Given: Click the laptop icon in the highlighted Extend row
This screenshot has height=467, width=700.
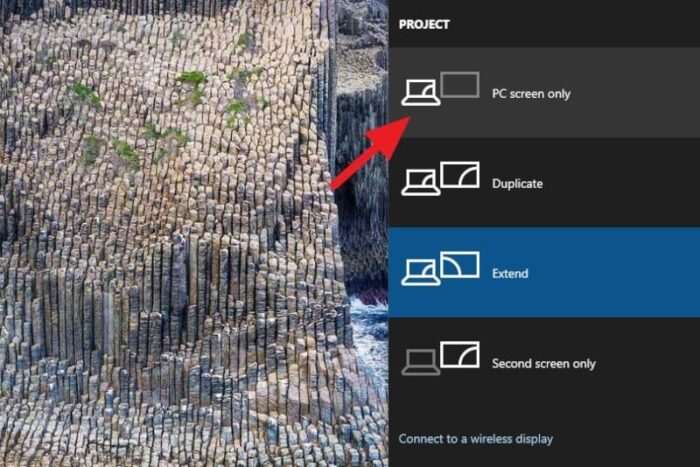Looking at the screenshot, I should tap(421, 272).
